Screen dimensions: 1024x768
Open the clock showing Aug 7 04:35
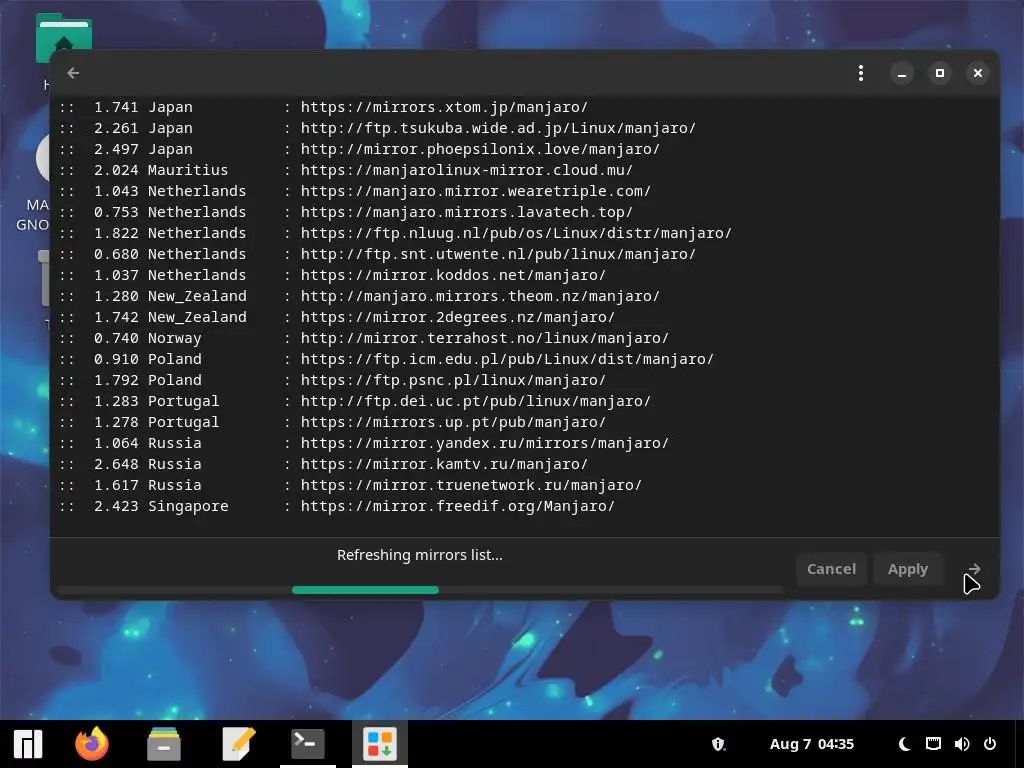812,744
